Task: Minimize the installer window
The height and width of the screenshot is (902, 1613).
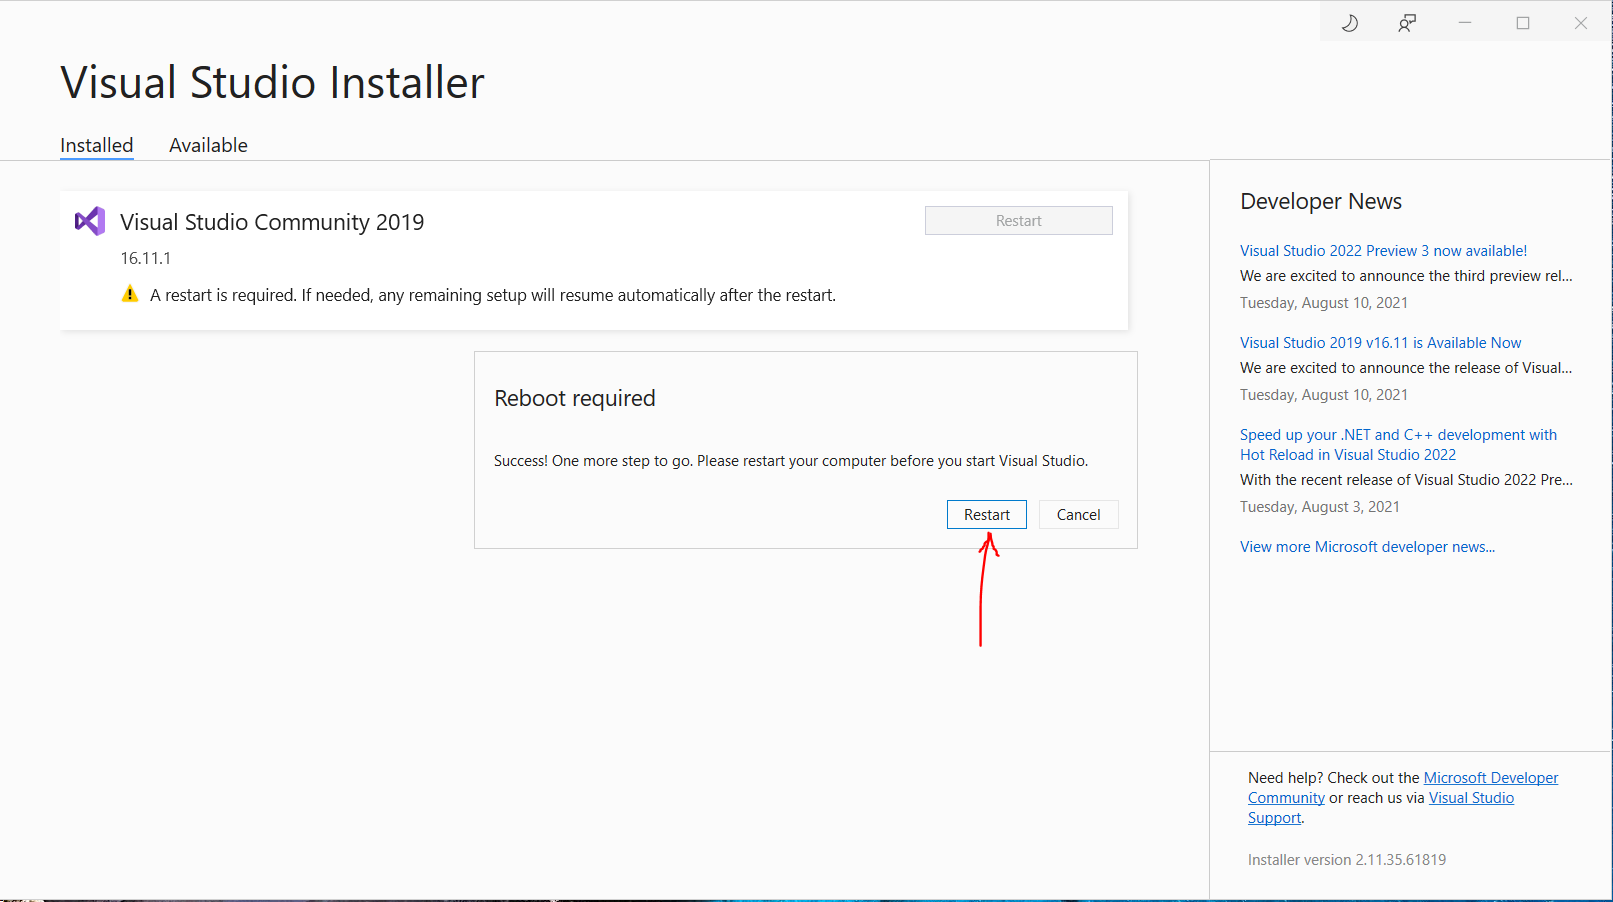Action: coord(1465,23)
